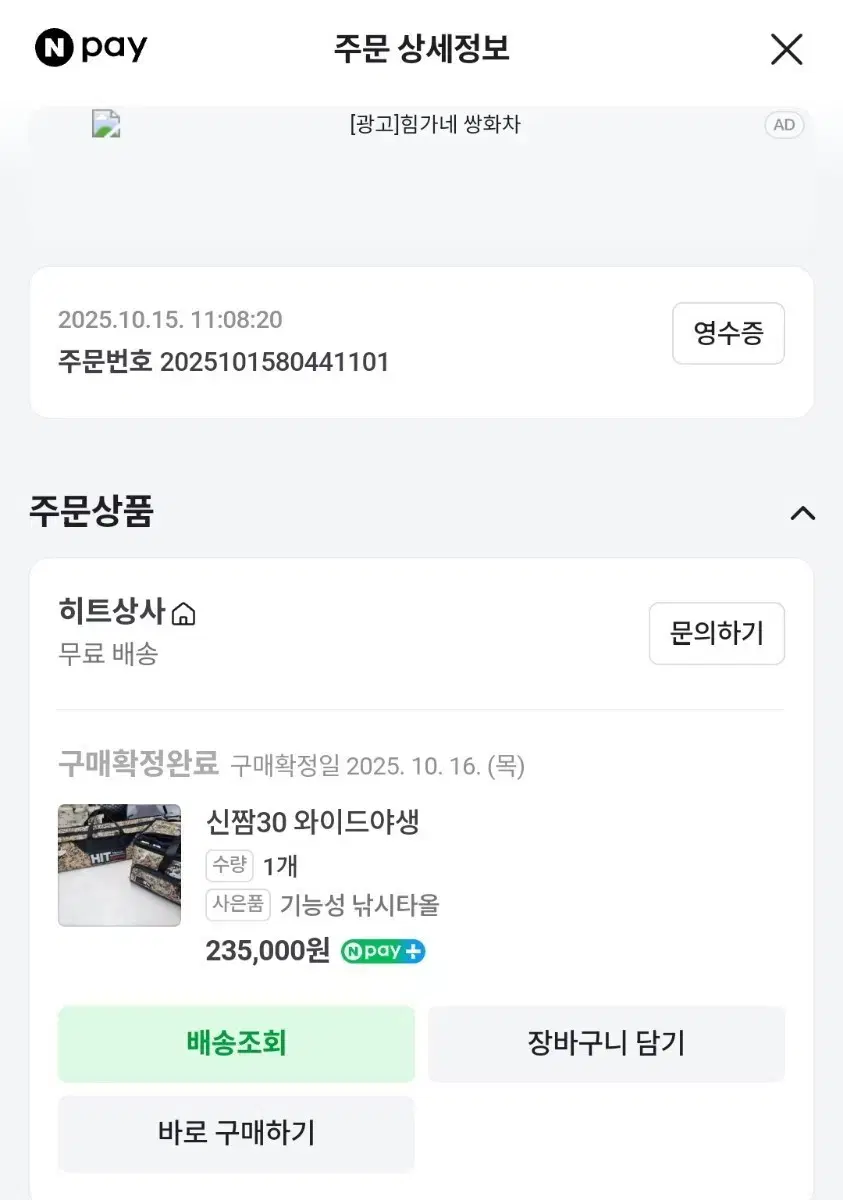This screenshot has height=1200, width=843.
Task: Click the broken ad image icon
Action: point(106,124)
